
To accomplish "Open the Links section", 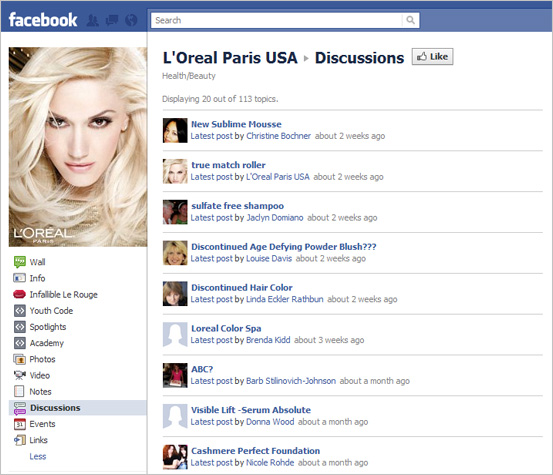I will tap(38, 440).
